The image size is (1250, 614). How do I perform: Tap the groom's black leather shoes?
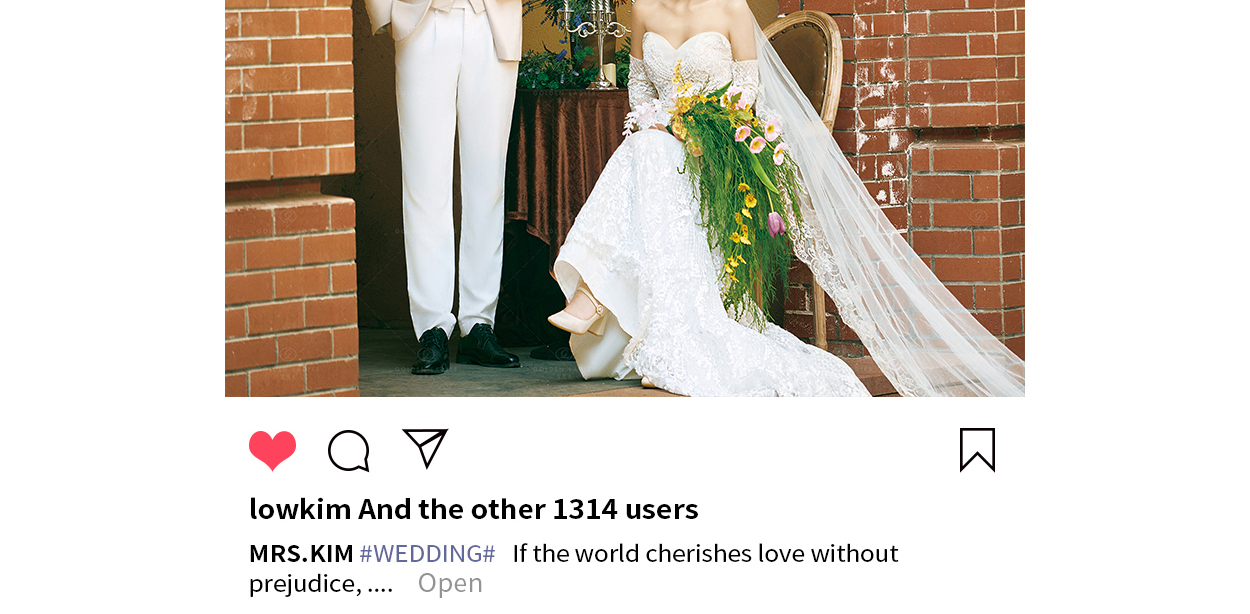point(465,347)
